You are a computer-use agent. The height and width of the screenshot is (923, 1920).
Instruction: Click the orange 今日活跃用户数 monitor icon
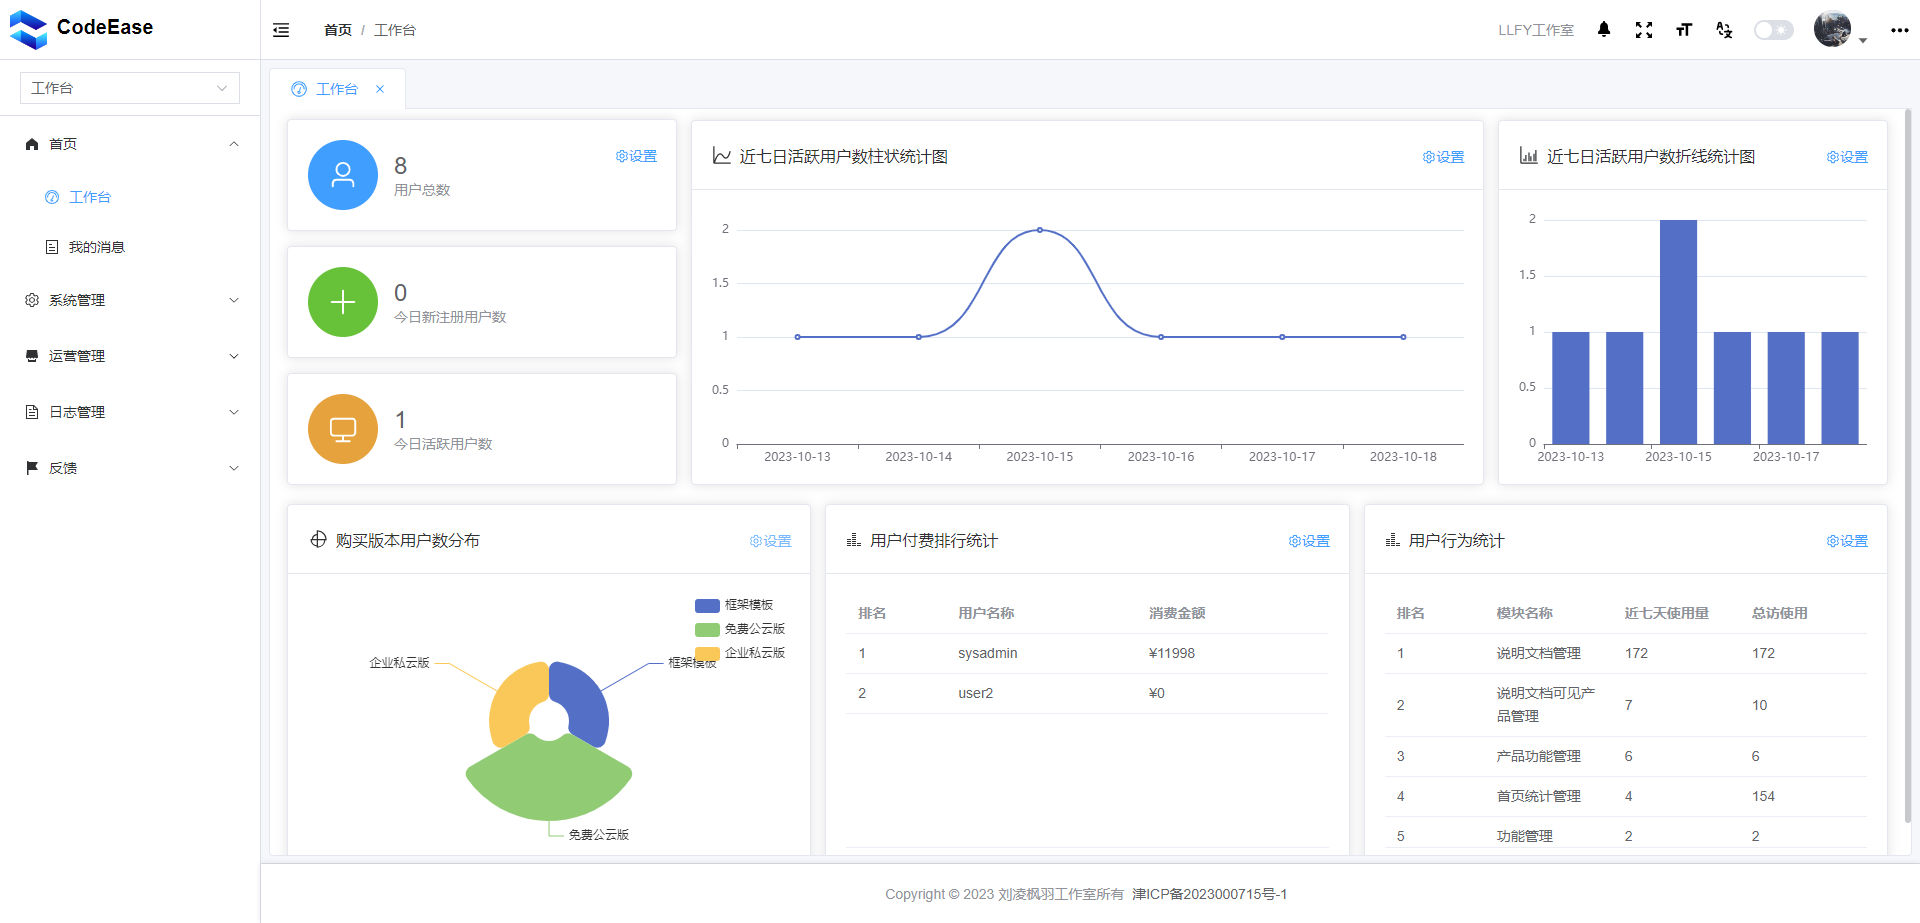coord(343,429)
